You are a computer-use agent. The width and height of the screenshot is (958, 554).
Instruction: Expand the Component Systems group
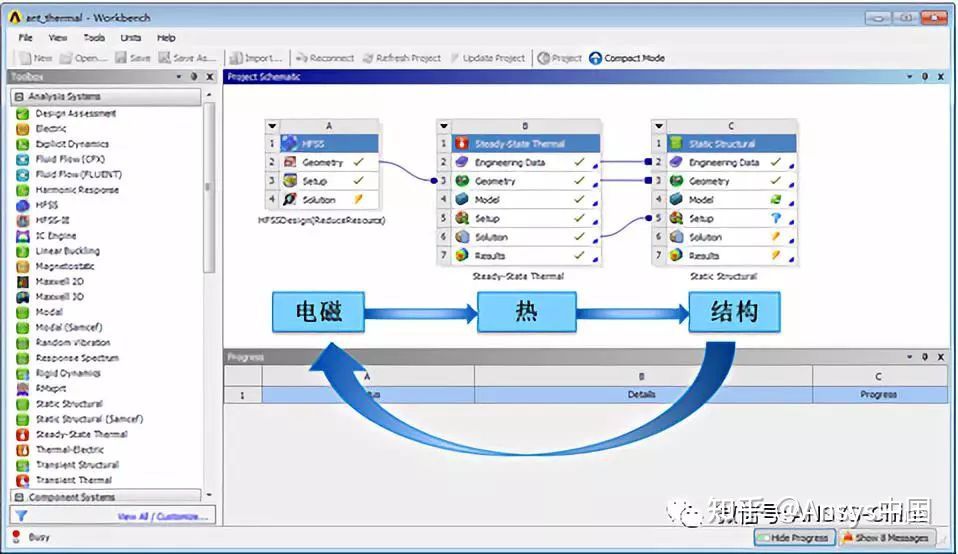pos(19,497)
